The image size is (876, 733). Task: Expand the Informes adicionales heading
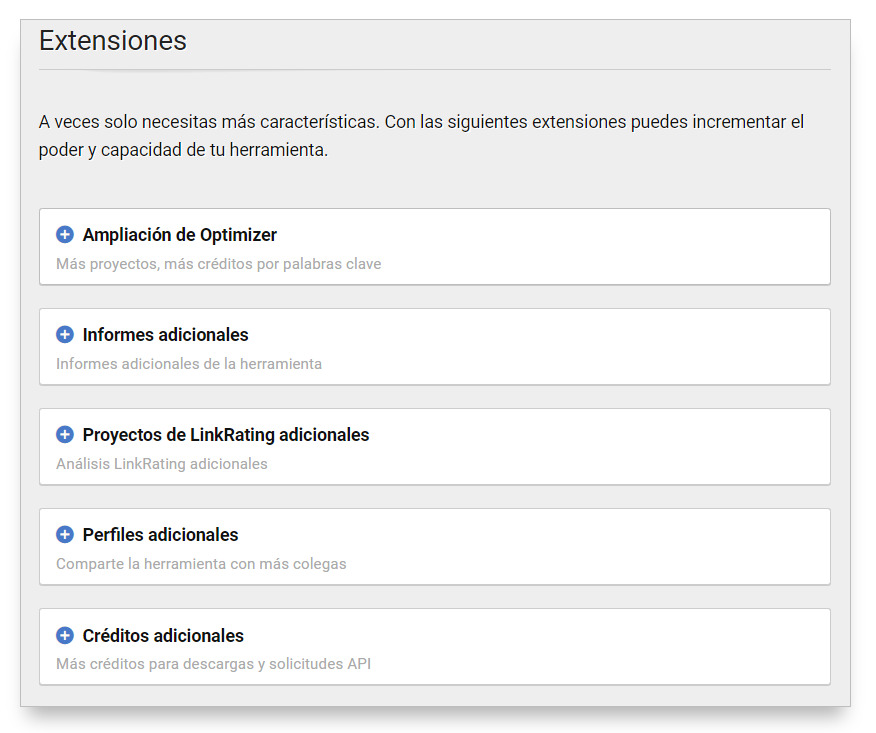[166, 335]
